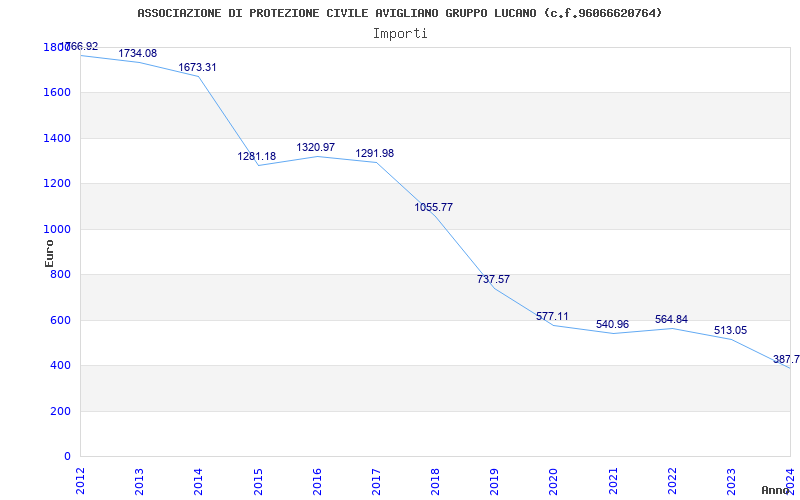Click the x-axis year 2016
The height and width of the screenshot is (500, 800).
coord(317,481)
